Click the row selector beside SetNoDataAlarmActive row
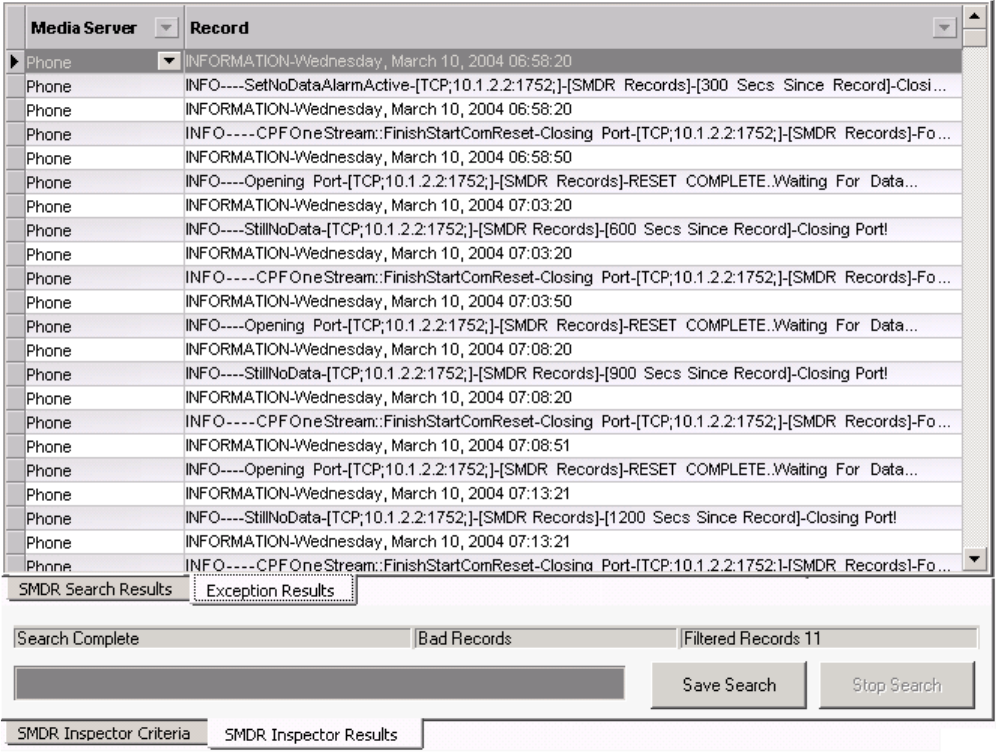 [15, 86]
